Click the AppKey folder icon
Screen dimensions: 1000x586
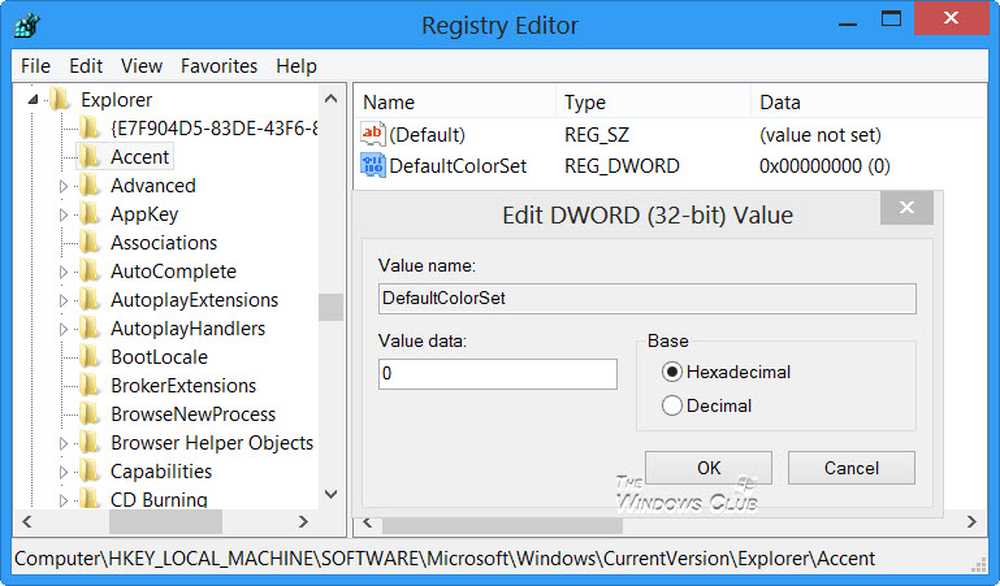coord(90,214)
